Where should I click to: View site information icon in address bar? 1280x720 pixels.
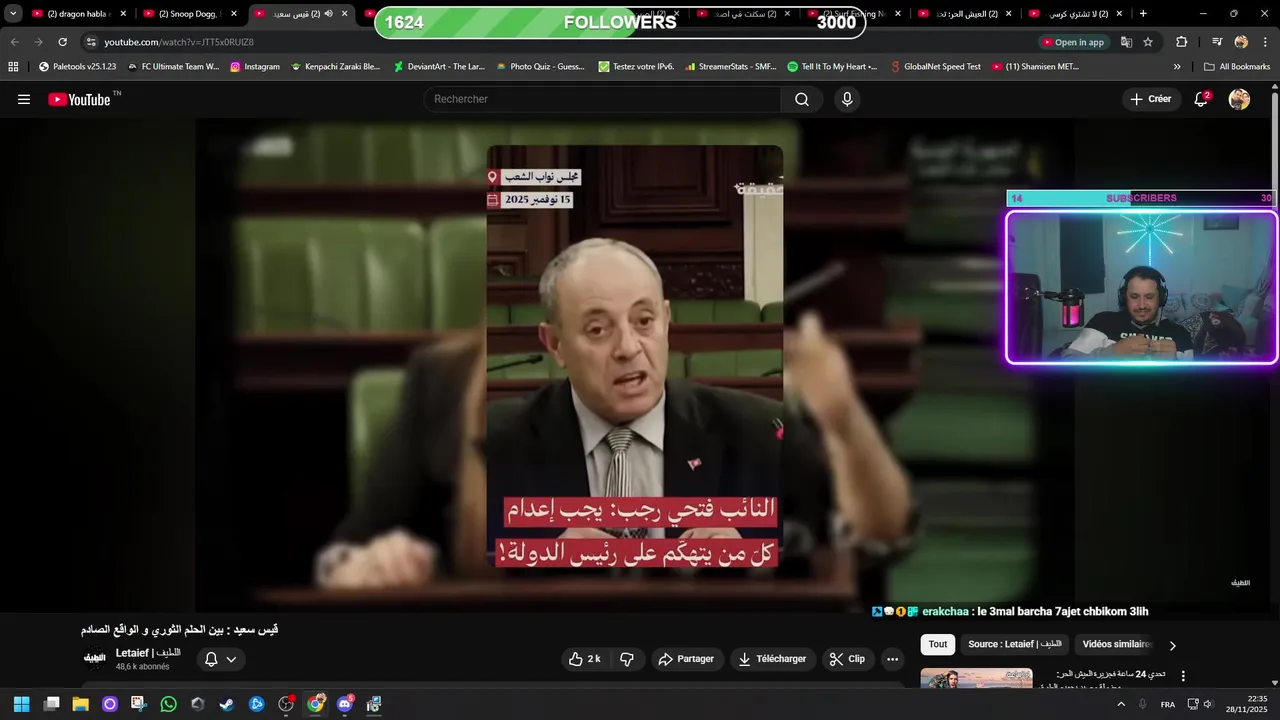point(91,42)
